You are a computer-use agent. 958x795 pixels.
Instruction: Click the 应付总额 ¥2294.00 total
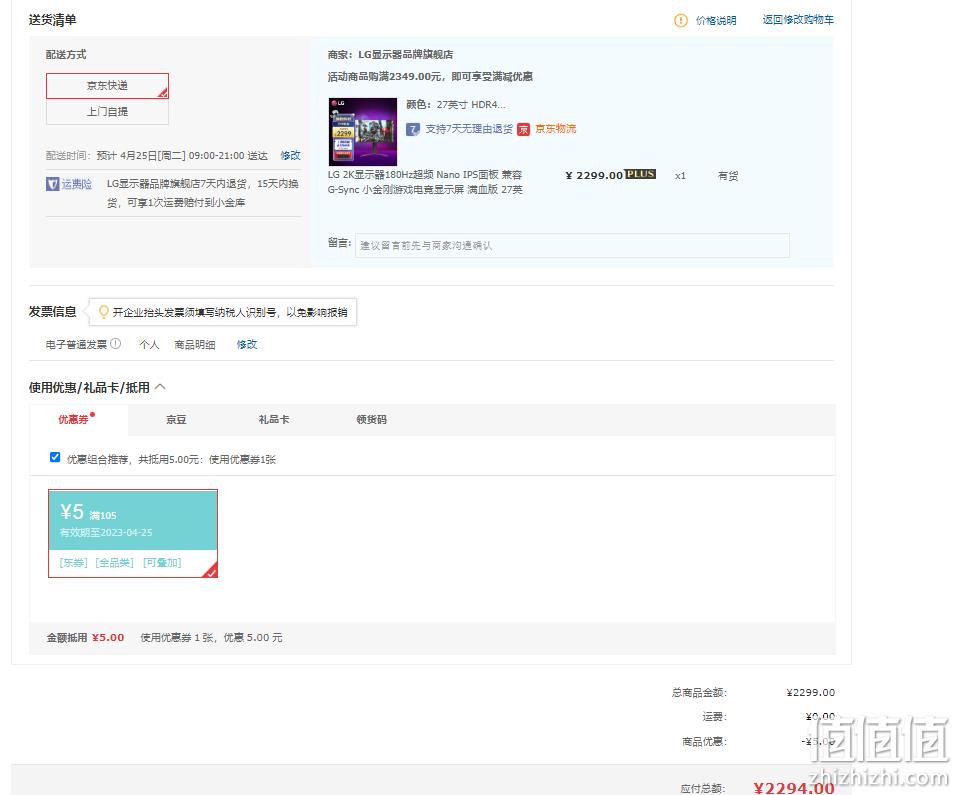[793, 787]
